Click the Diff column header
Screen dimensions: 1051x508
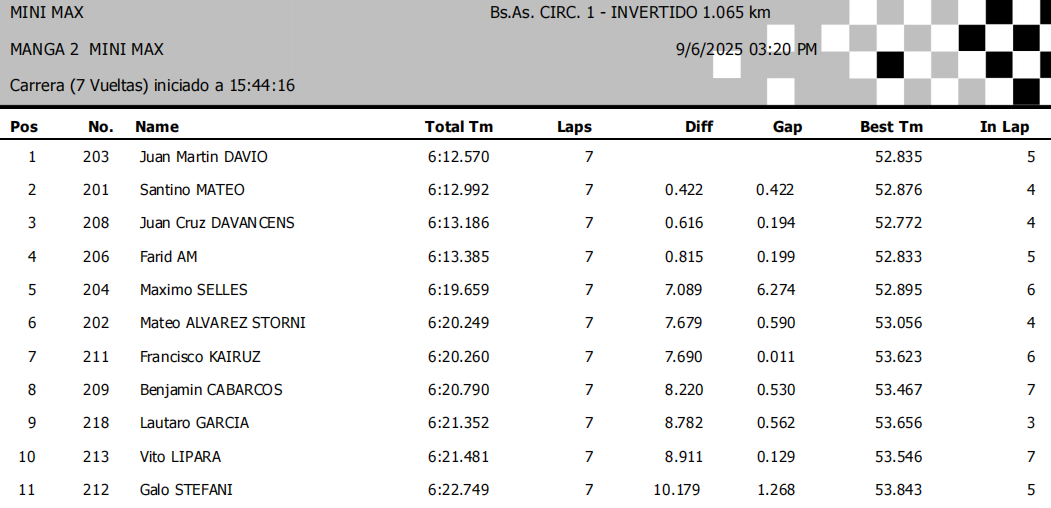coord(699,127)
